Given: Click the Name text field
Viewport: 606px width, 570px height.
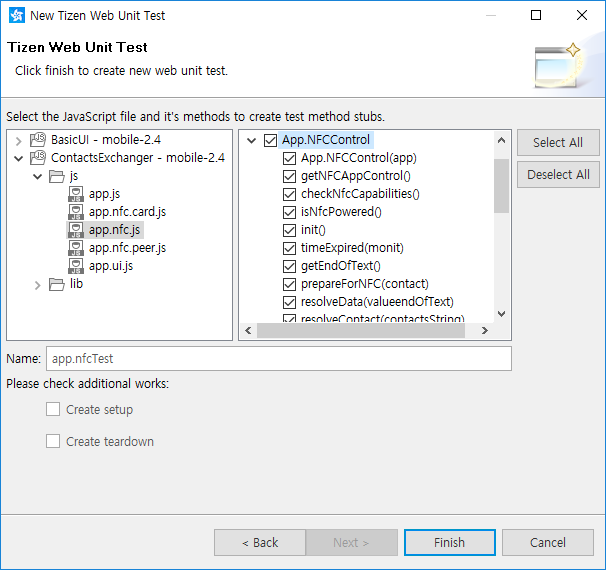Looking at the screenshot, I should (278, 358).
